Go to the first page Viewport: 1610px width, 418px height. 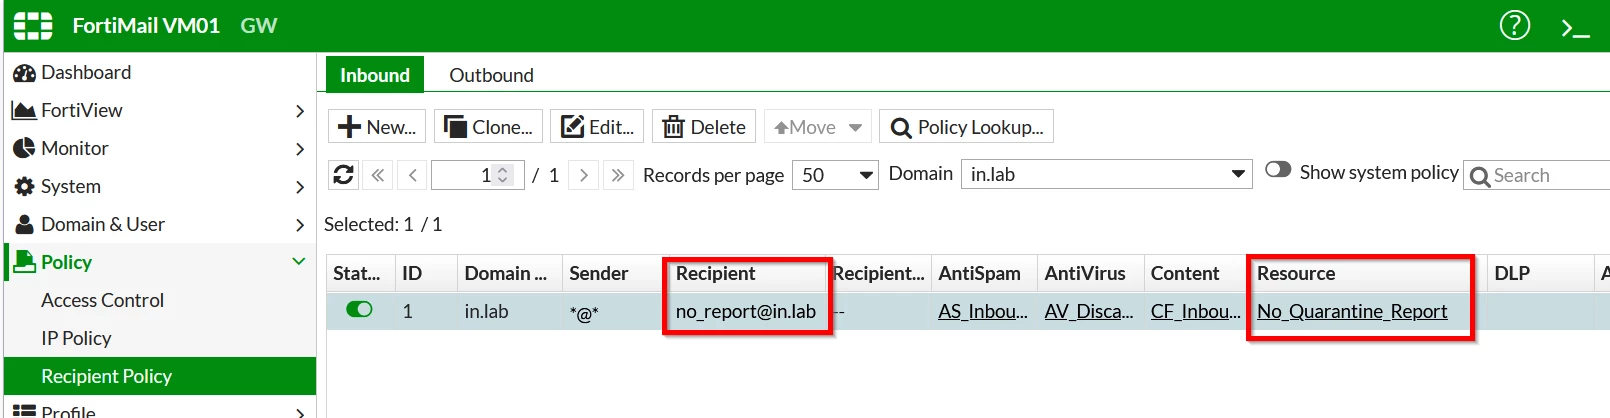pyautogui.click(x=377, y=175)
